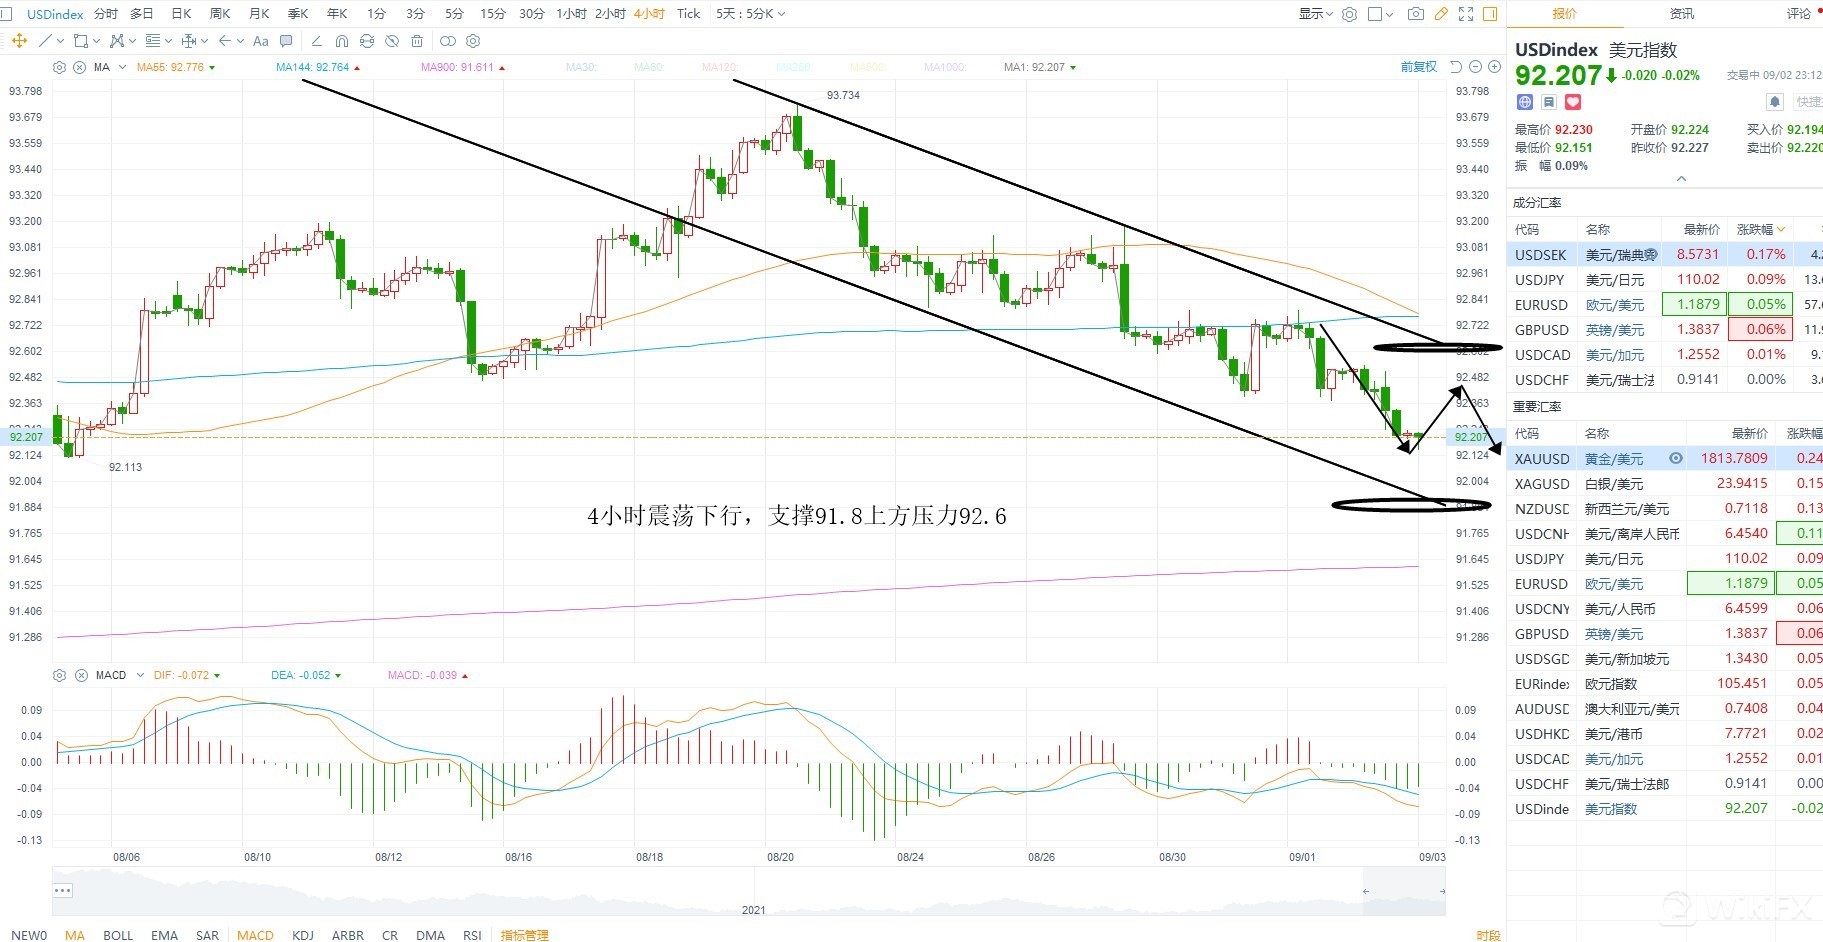This screenshot has width=1823, height=942.
Task: Toggle hide all drawings eye icon
Action: (392, 41)
